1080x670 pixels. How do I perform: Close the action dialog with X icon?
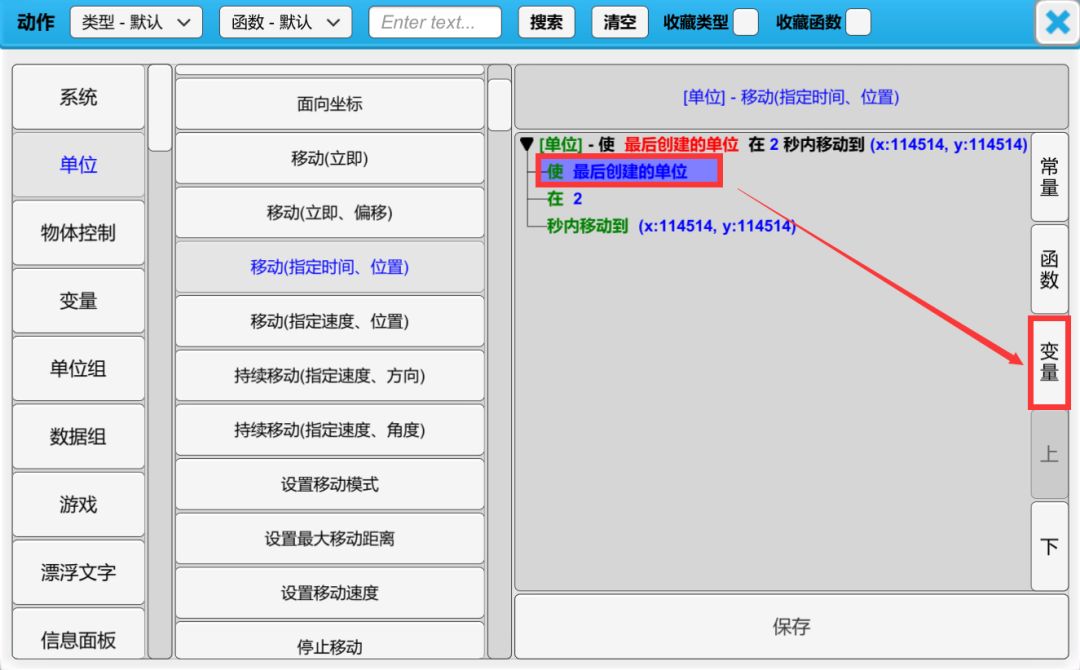1057,23
